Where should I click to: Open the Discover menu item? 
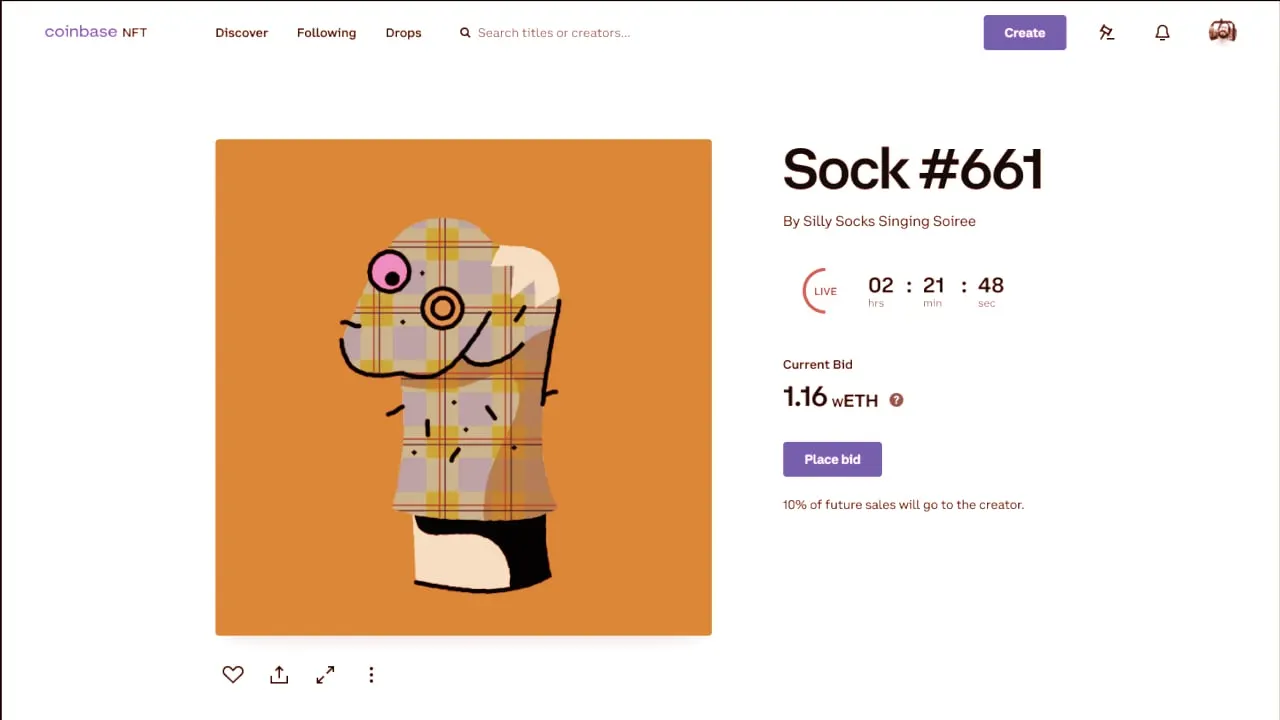[x=241, y=33]
